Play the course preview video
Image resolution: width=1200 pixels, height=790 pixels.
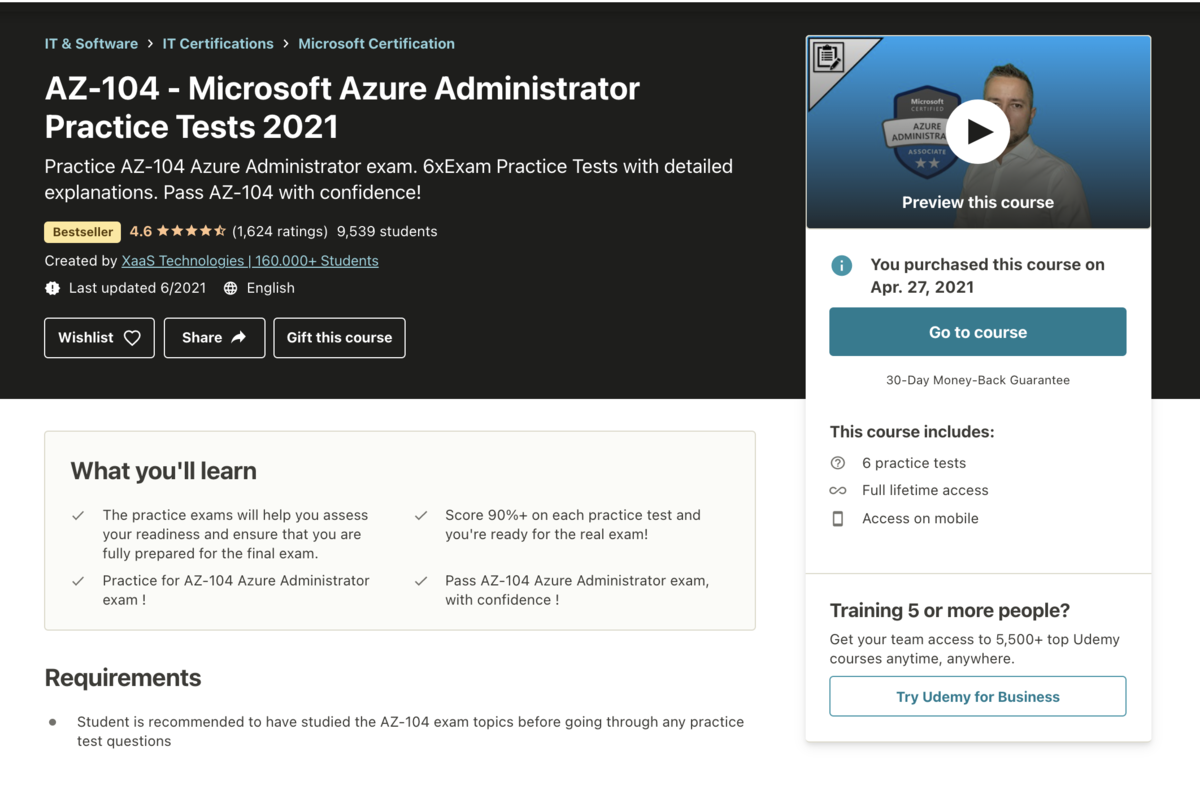(x=978, y=131)
